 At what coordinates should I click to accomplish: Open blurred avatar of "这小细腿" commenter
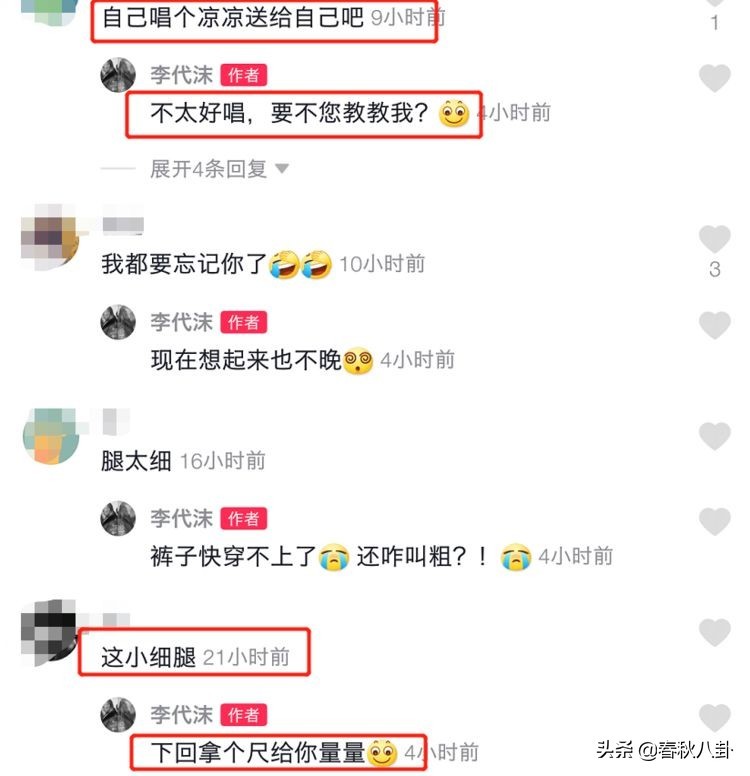tap(49, 632)
